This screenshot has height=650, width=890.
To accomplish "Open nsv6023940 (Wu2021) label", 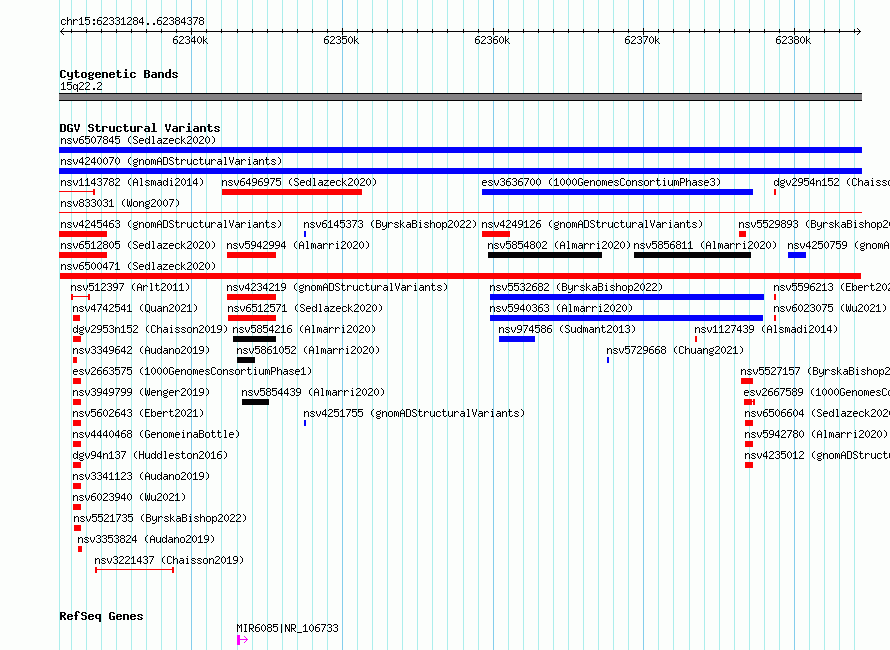I will (x=129, y=497).
